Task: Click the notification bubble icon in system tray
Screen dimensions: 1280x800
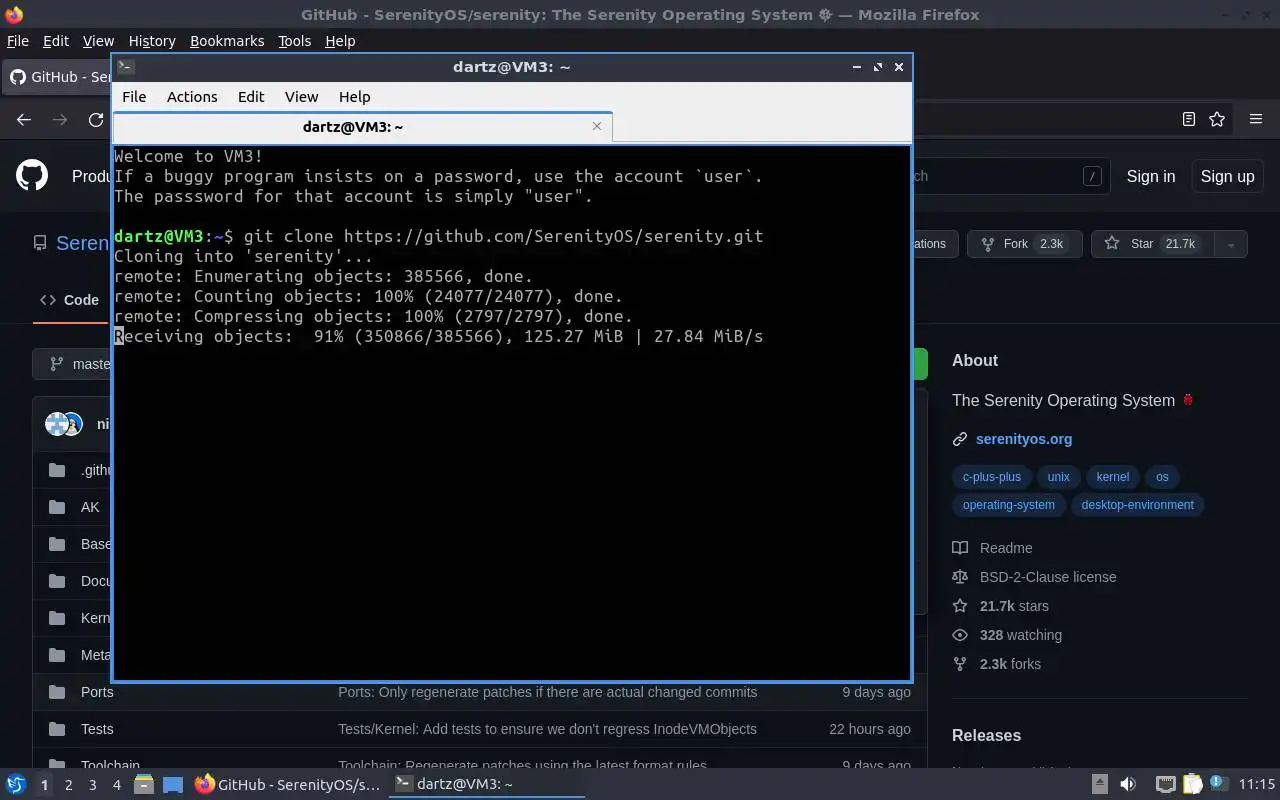Action: [1218, 783]
